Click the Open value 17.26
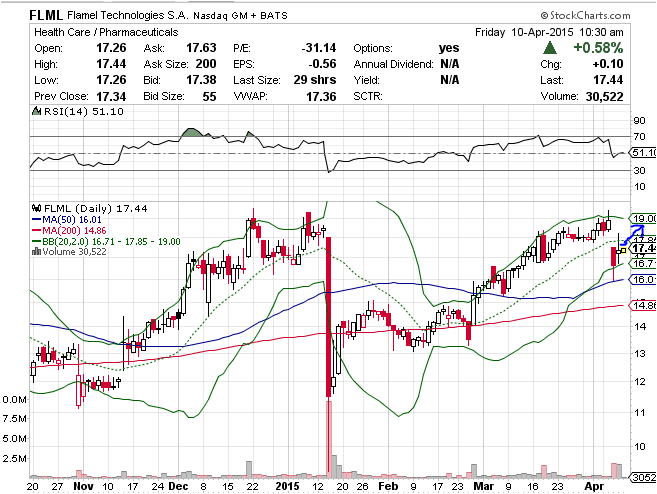Screen dimensions: 657x494 (x=111, y=48)
